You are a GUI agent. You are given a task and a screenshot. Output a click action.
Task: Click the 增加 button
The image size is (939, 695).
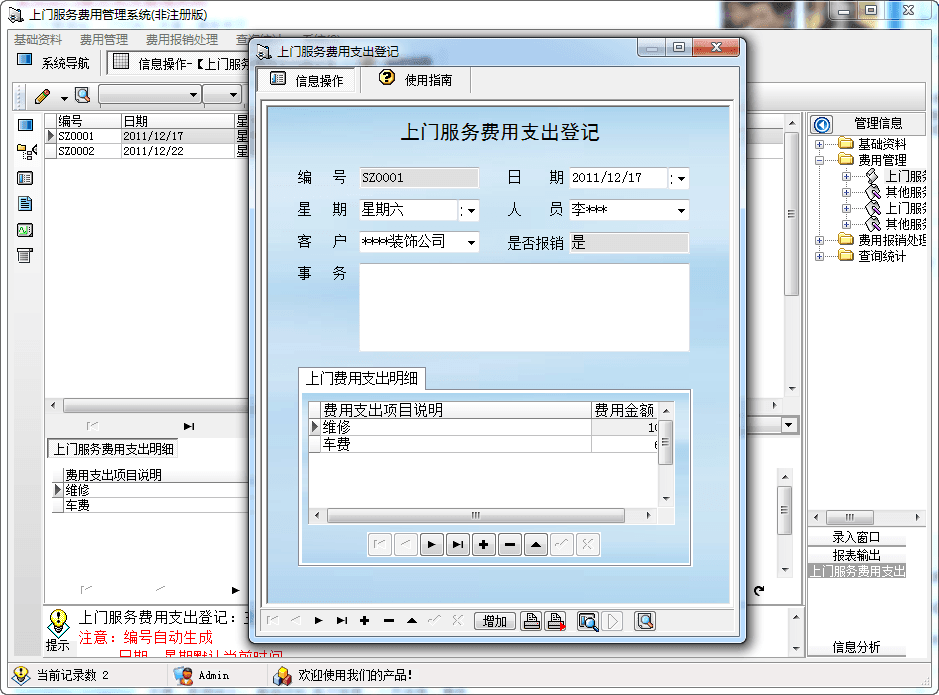pyautogui.click(x=494, y=621)
